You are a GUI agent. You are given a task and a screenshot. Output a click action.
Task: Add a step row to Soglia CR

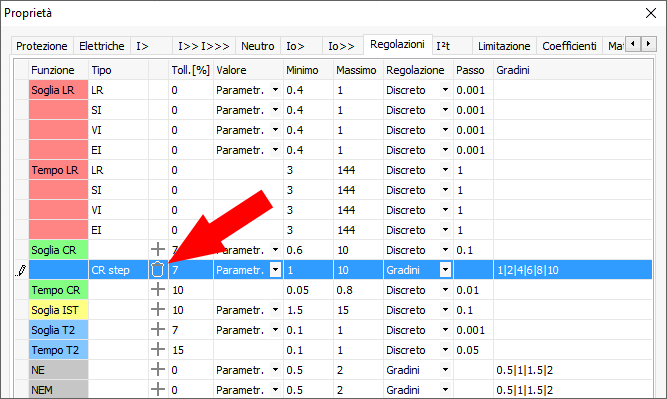(x=158, y=250)
